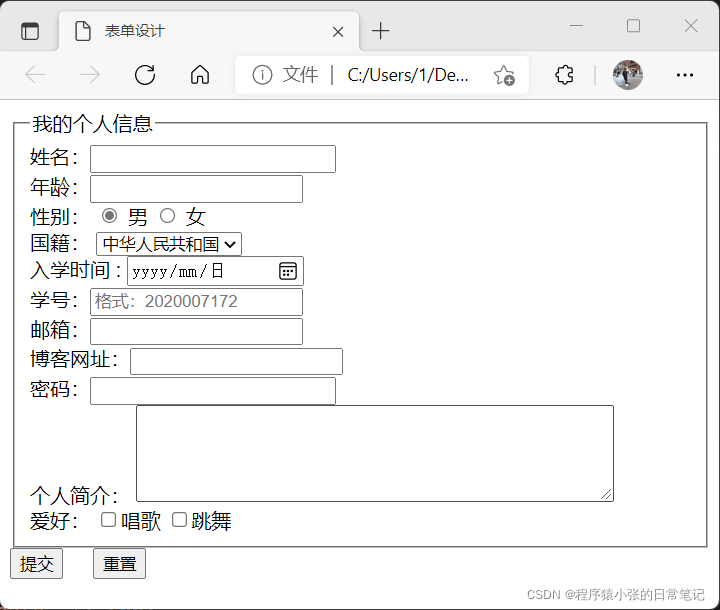The height and width of the screenshot is (610, 720).
Task: Click the 爱好 label text
Action: pyautogui.click(x=54, y=521)
